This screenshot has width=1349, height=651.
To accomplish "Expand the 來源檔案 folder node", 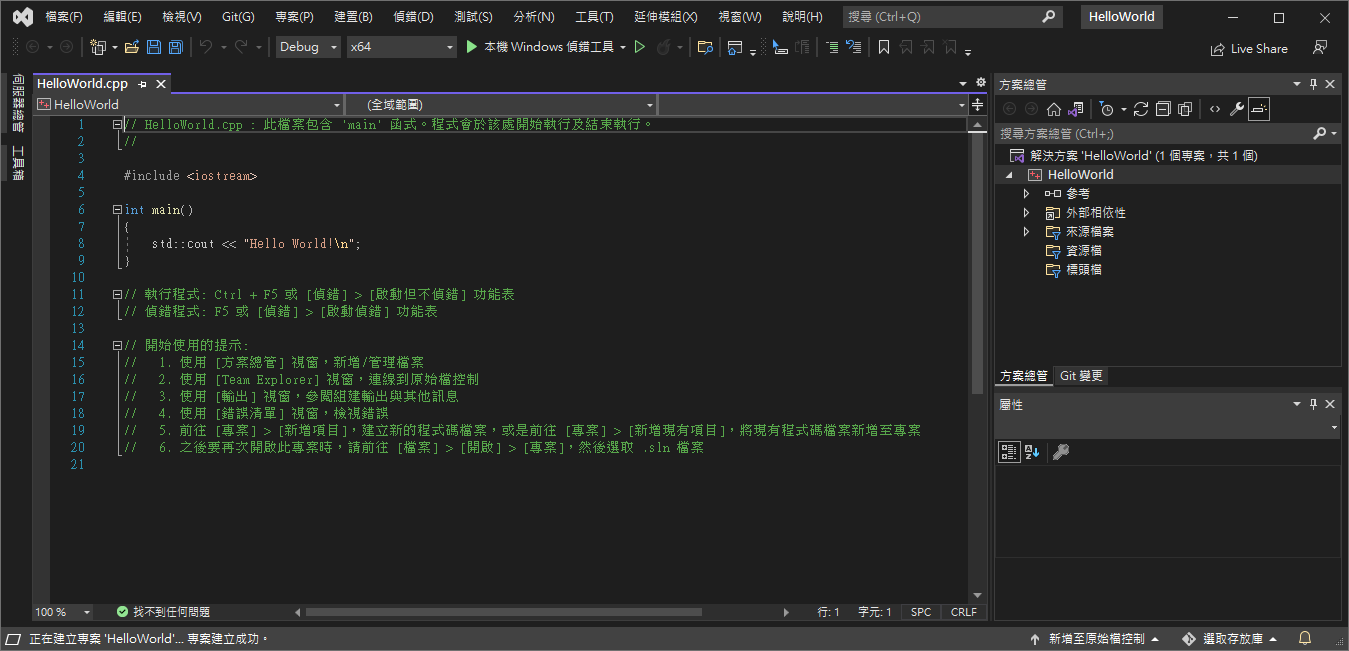I will click(x=1026, y=232).
